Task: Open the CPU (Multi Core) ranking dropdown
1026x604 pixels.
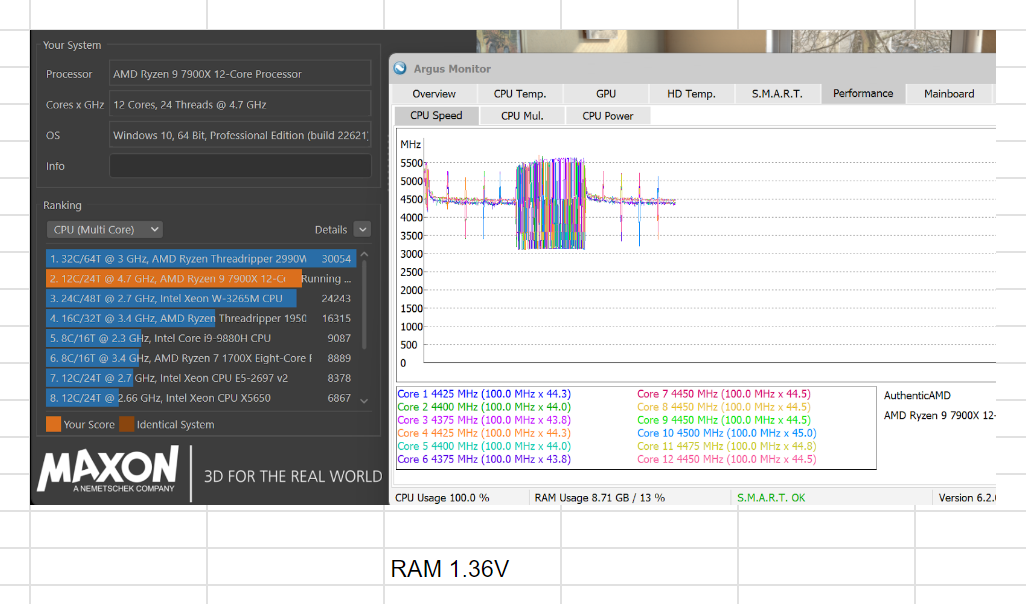Action: 105,230
